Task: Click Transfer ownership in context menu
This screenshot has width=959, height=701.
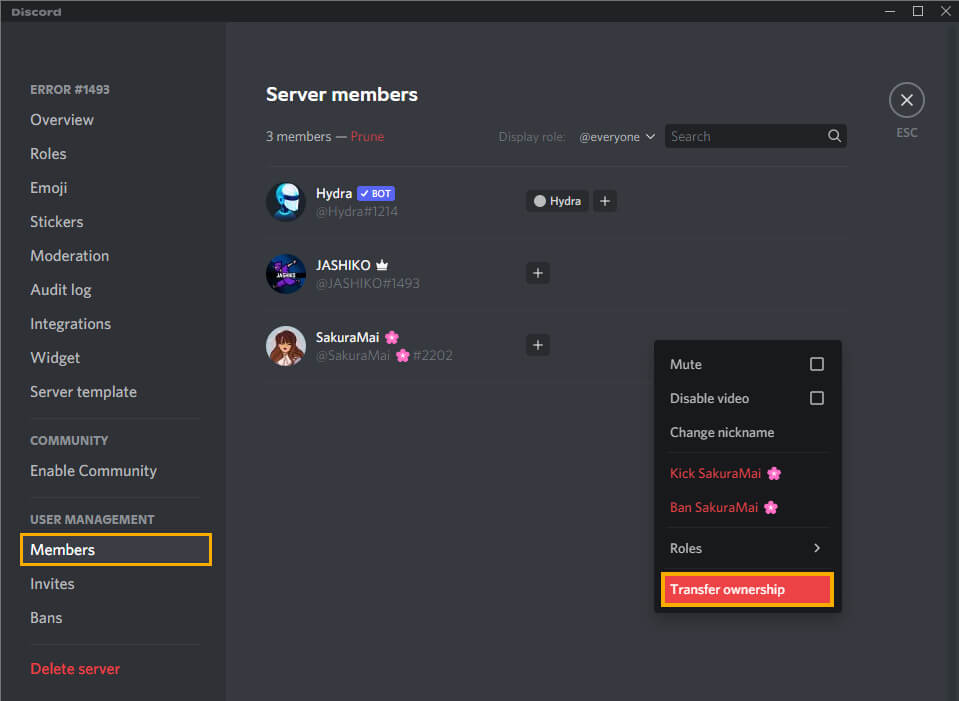Action: point(747,590)
